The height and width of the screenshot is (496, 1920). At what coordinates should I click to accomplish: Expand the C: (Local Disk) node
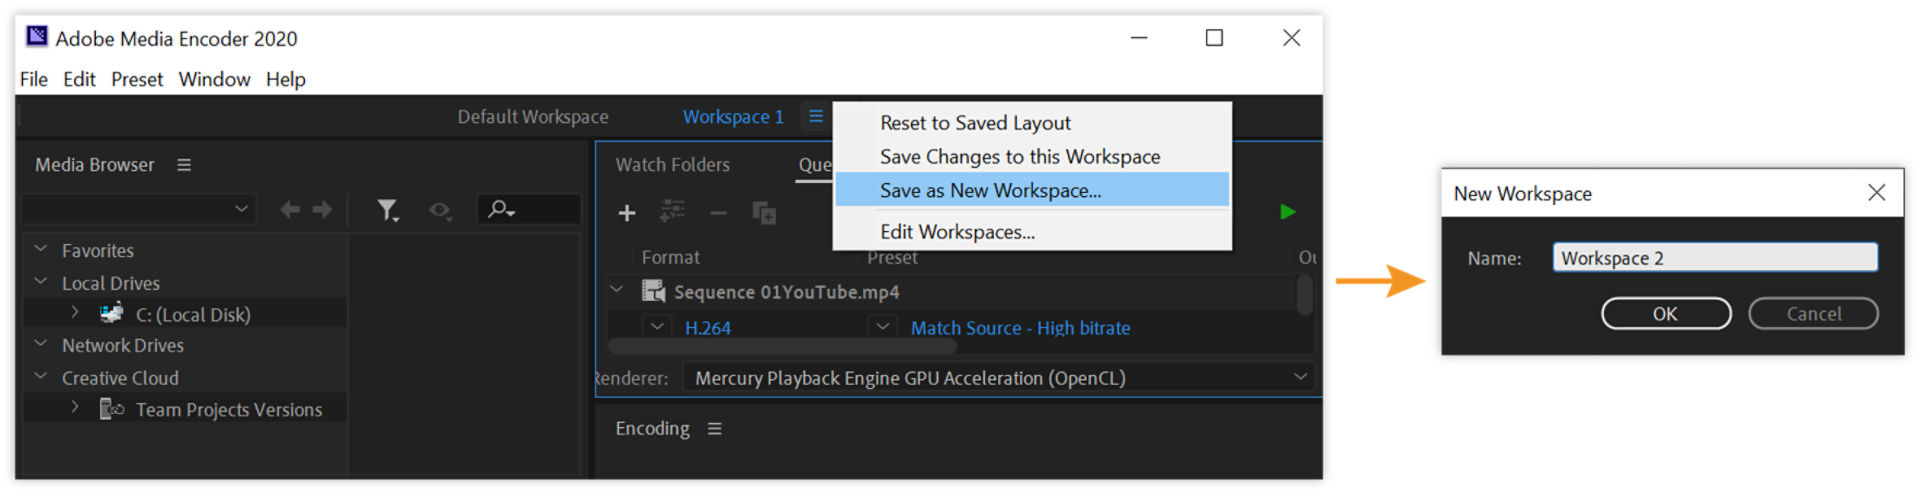pos(74,313)
